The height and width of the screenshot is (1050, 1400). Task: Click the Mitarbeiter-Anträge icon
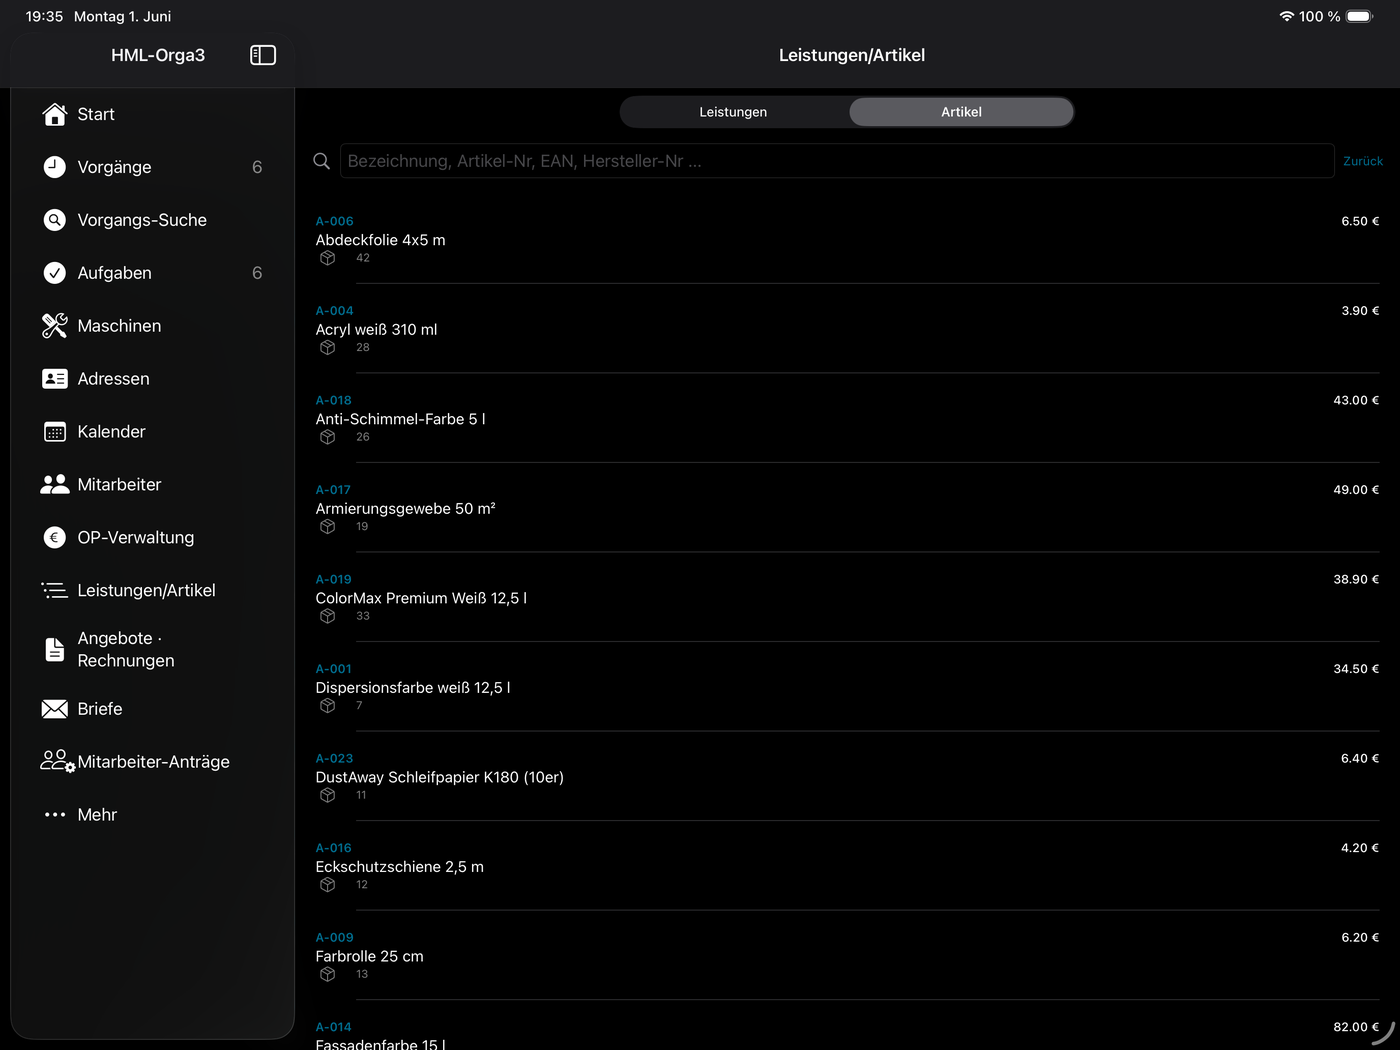57,762
